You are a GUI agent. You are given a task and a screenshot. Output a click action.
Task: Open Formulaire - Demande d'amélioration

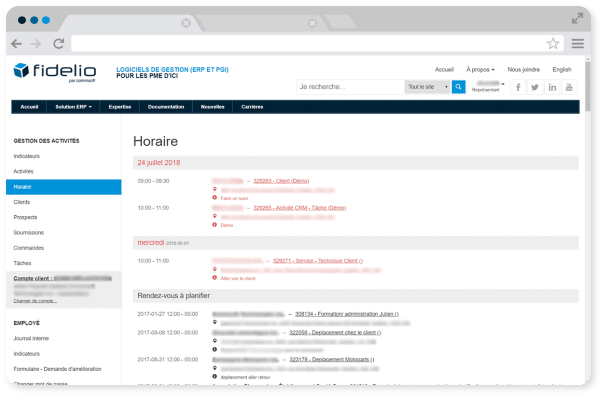pos(57,369)
